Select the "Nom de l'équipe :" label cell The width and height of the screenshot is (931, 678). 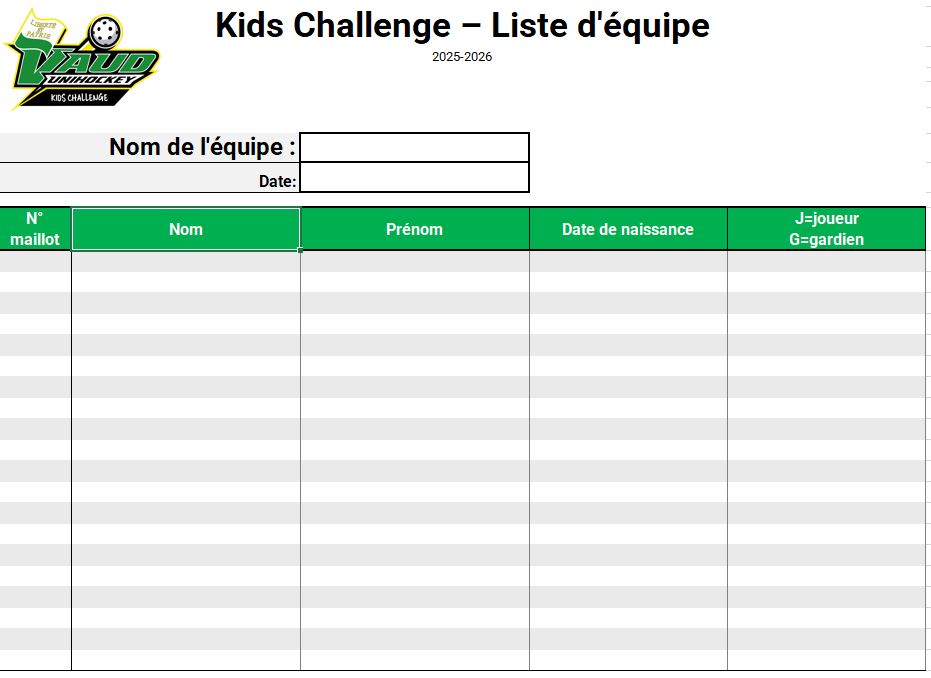(x=150, y=147)
